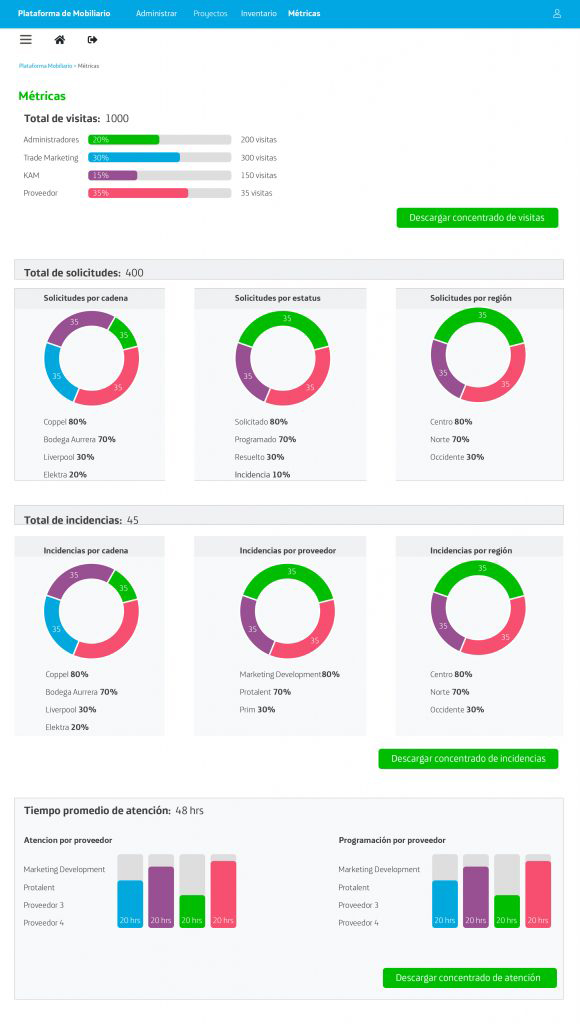Open the hamburger menu icon
Image resolution: width=580 pixels, height=1024 pixels.
tap(25, 40)
